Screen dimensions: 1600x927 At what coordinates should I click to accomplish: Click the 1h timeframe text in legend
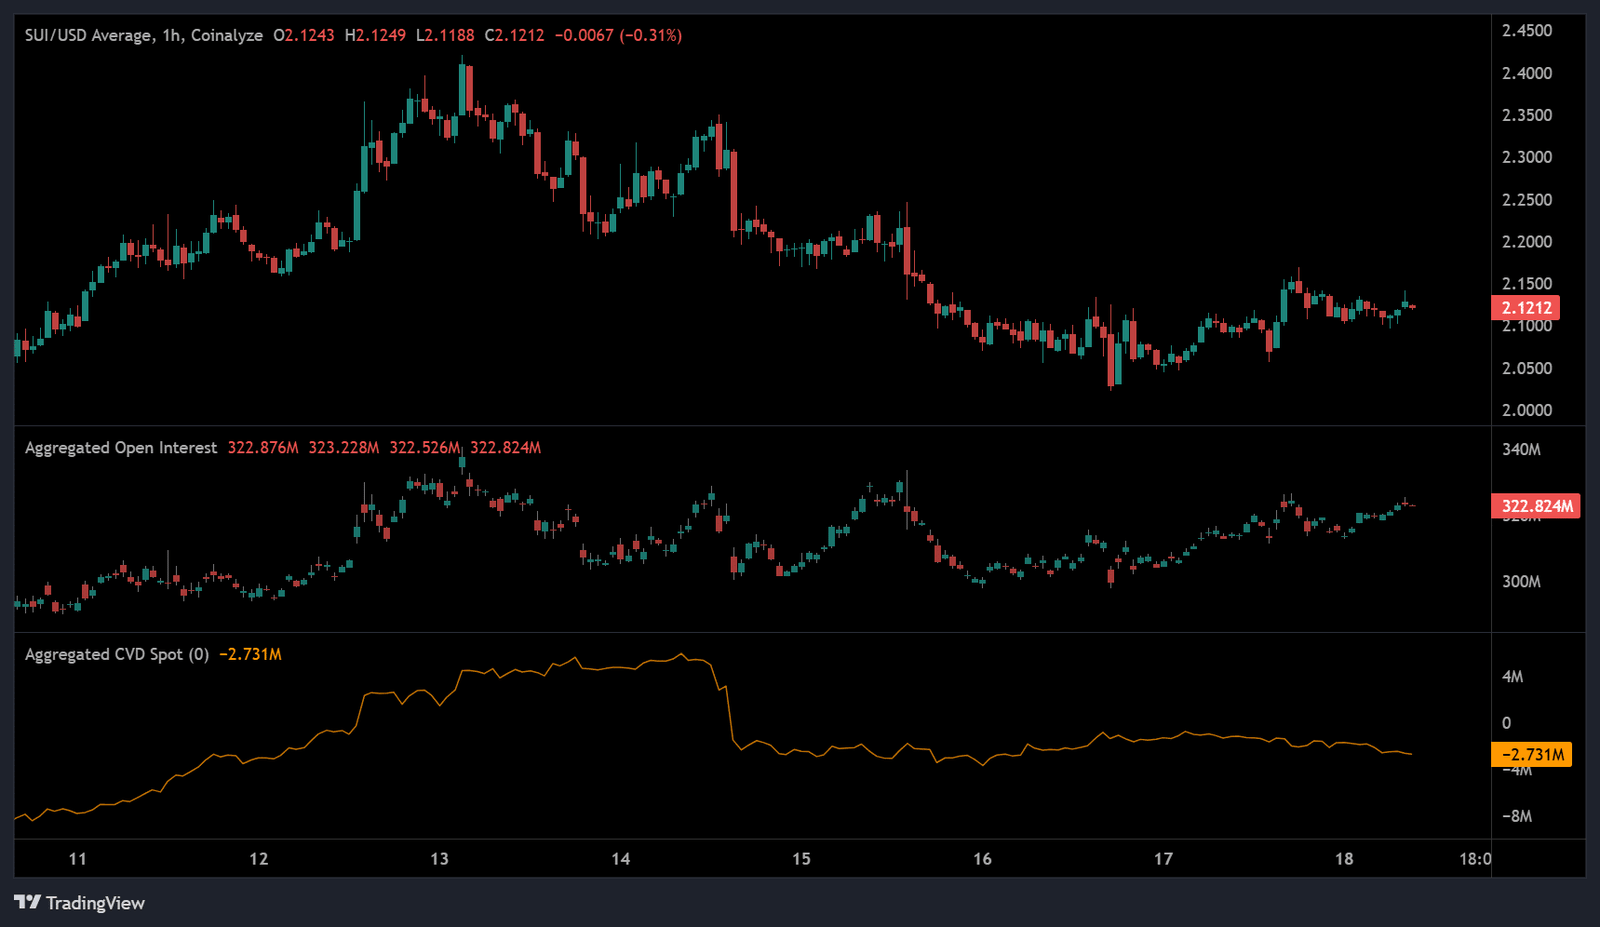[x=169, y=34]
